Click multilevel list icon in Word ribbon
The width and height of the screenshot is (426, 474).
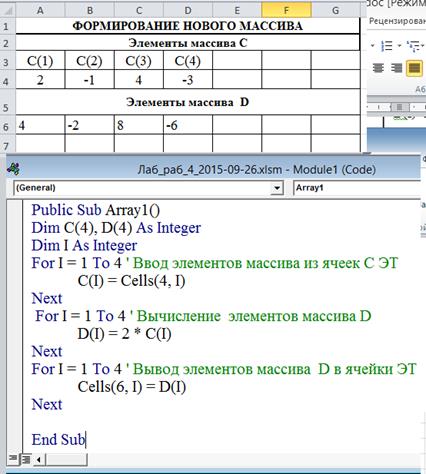pyautogui.click(x=413, y=46)
